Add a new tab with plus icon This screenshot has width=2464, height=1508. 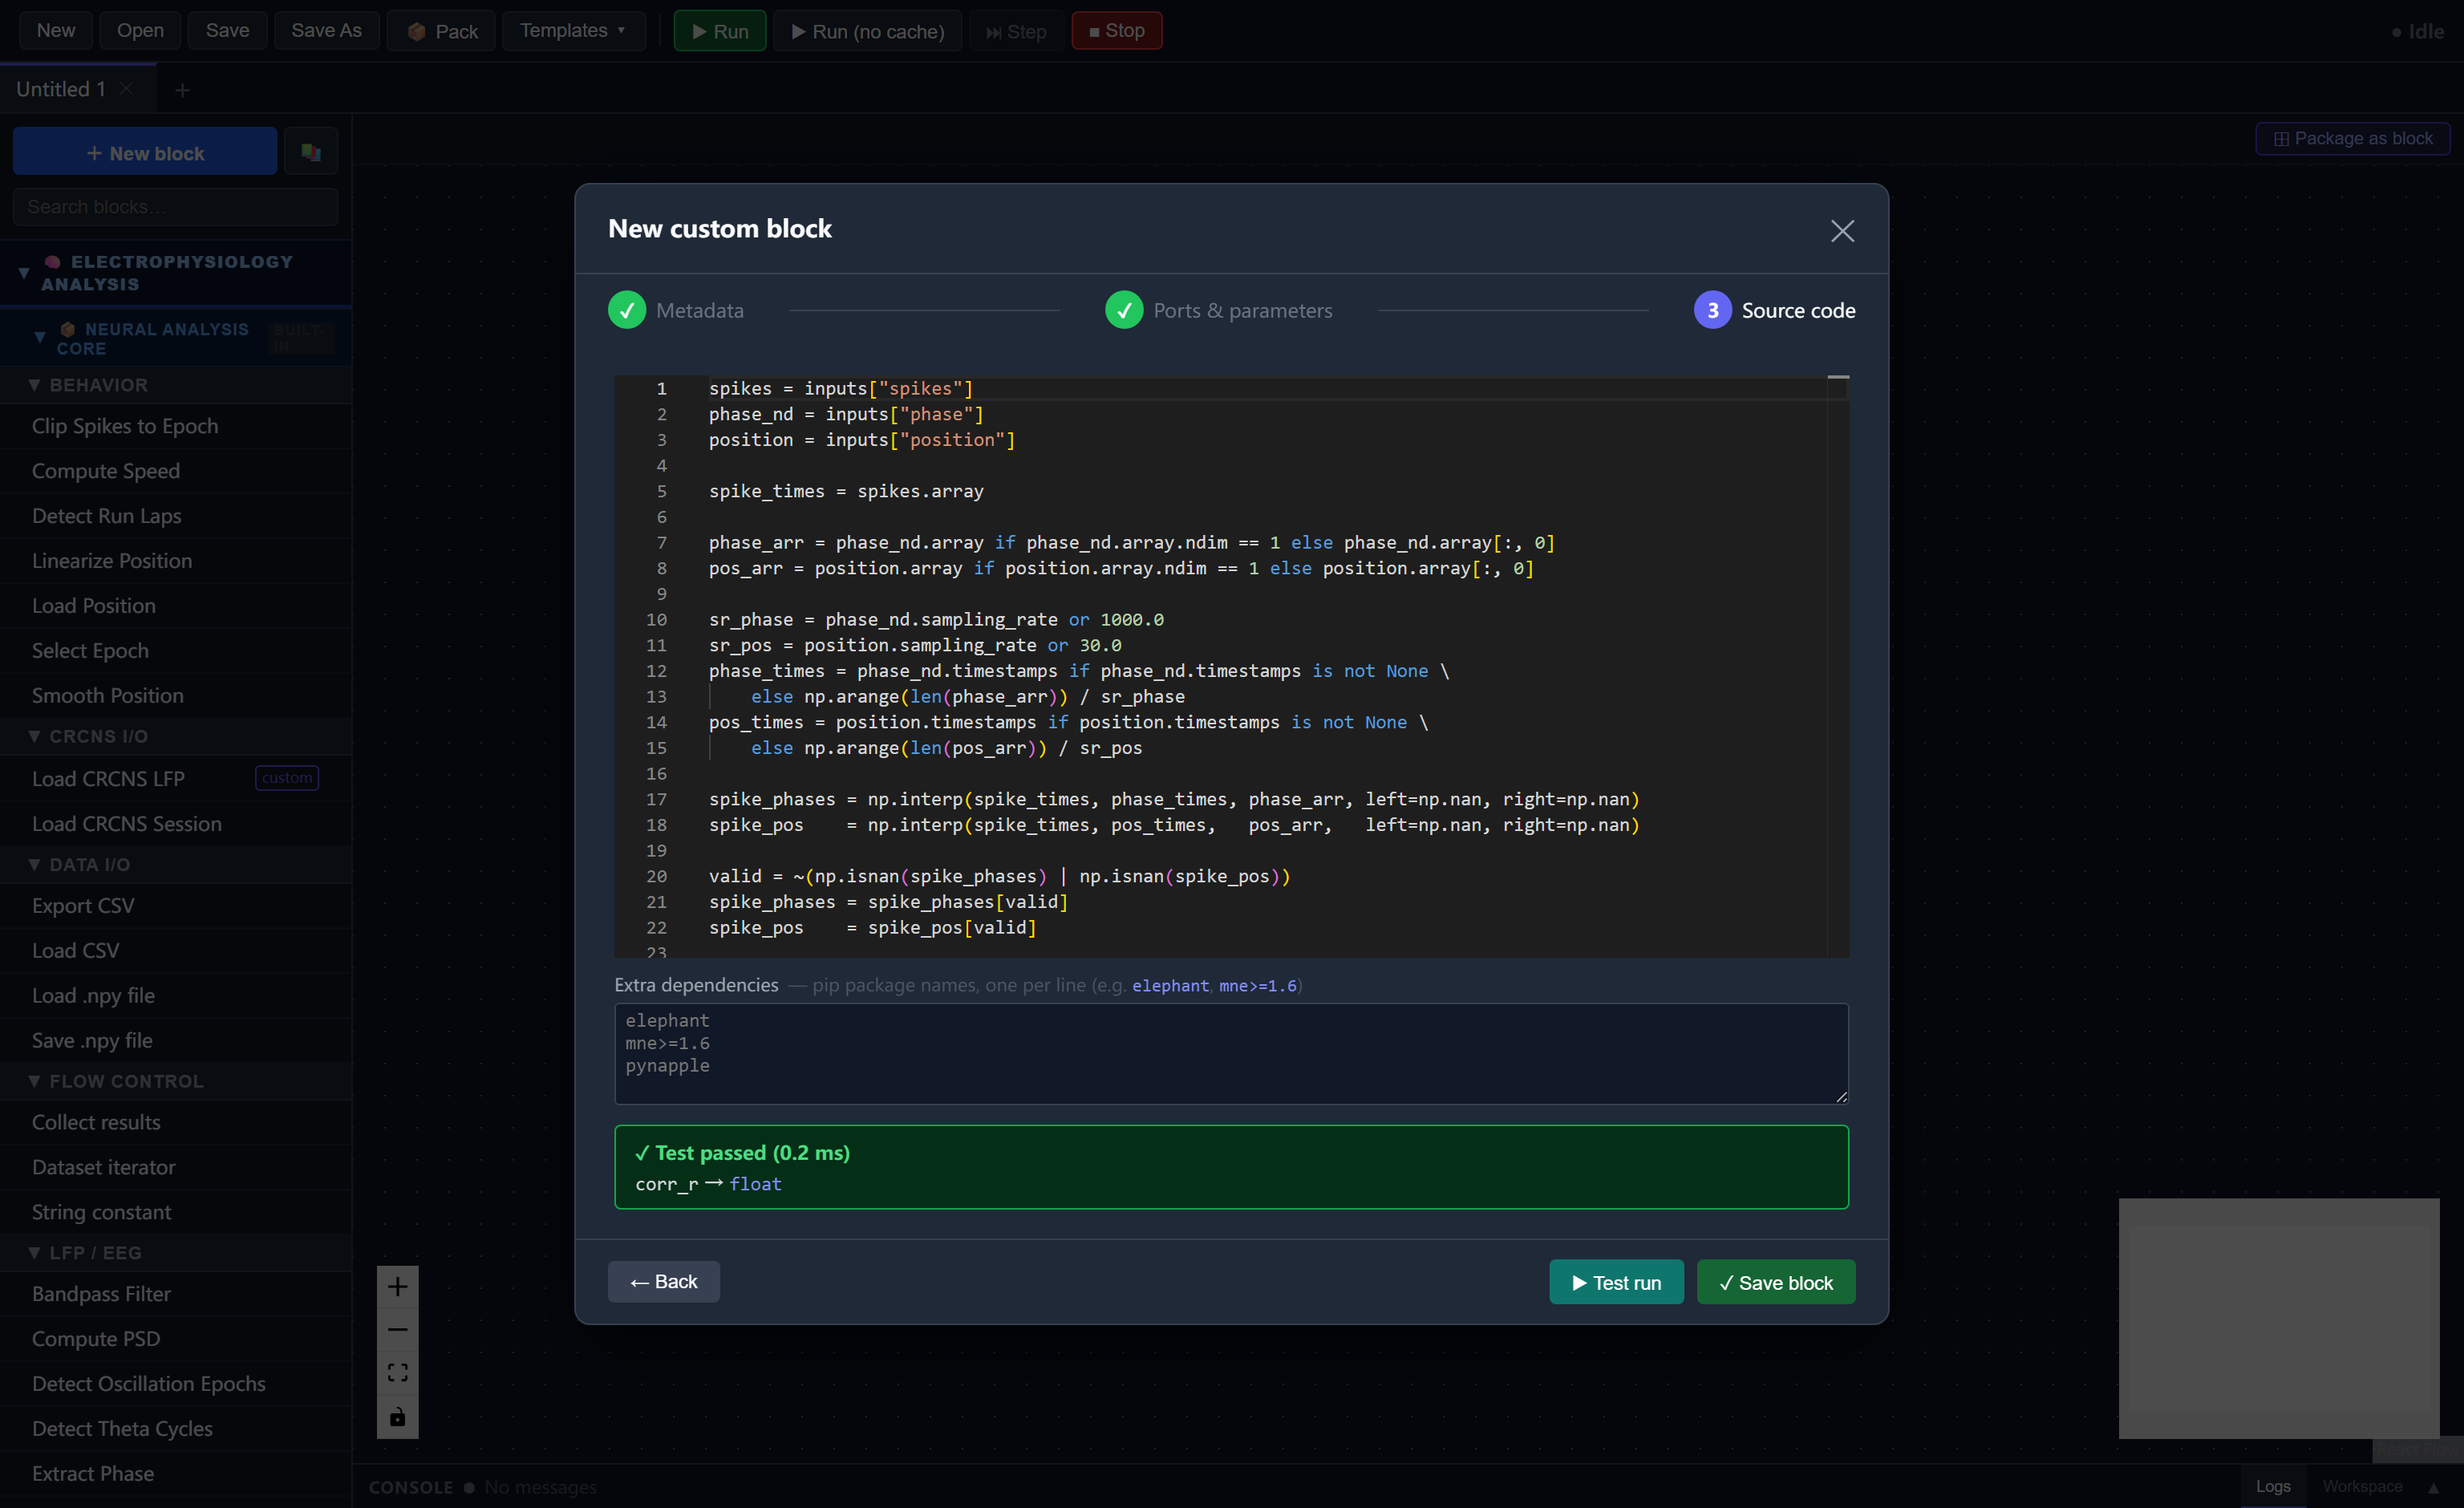[182, 90]
